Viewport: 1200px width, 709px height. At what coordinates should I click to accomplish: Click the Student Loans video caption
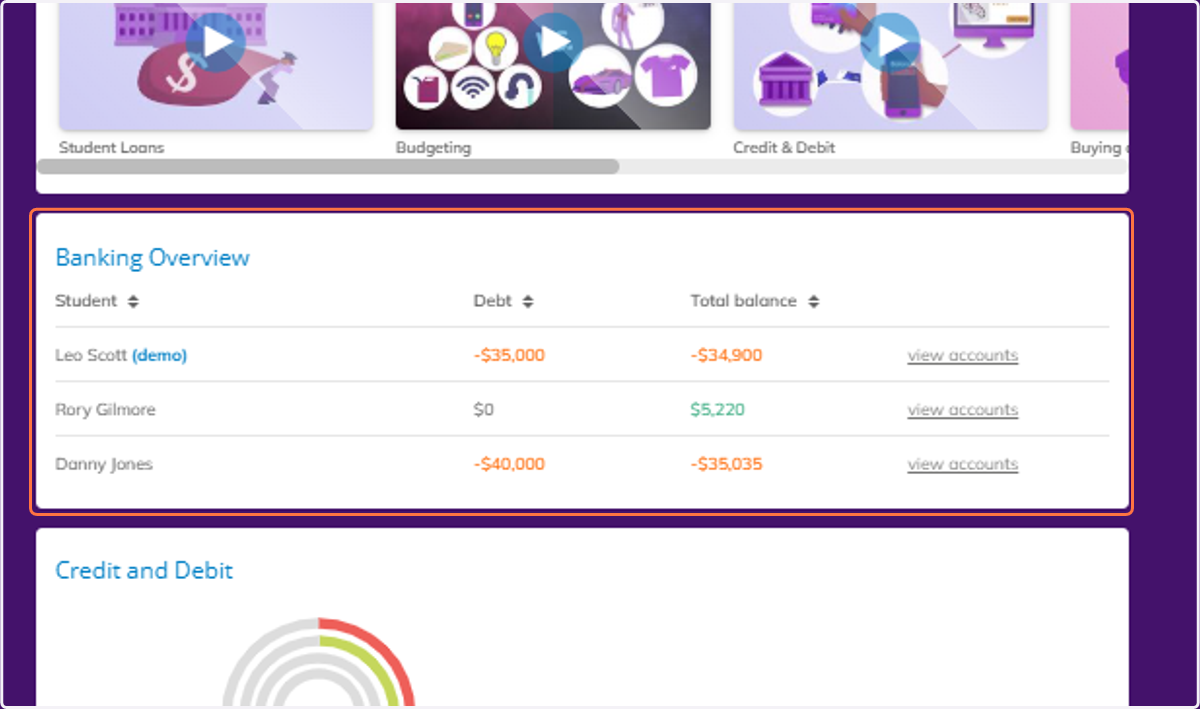(111, 147)
